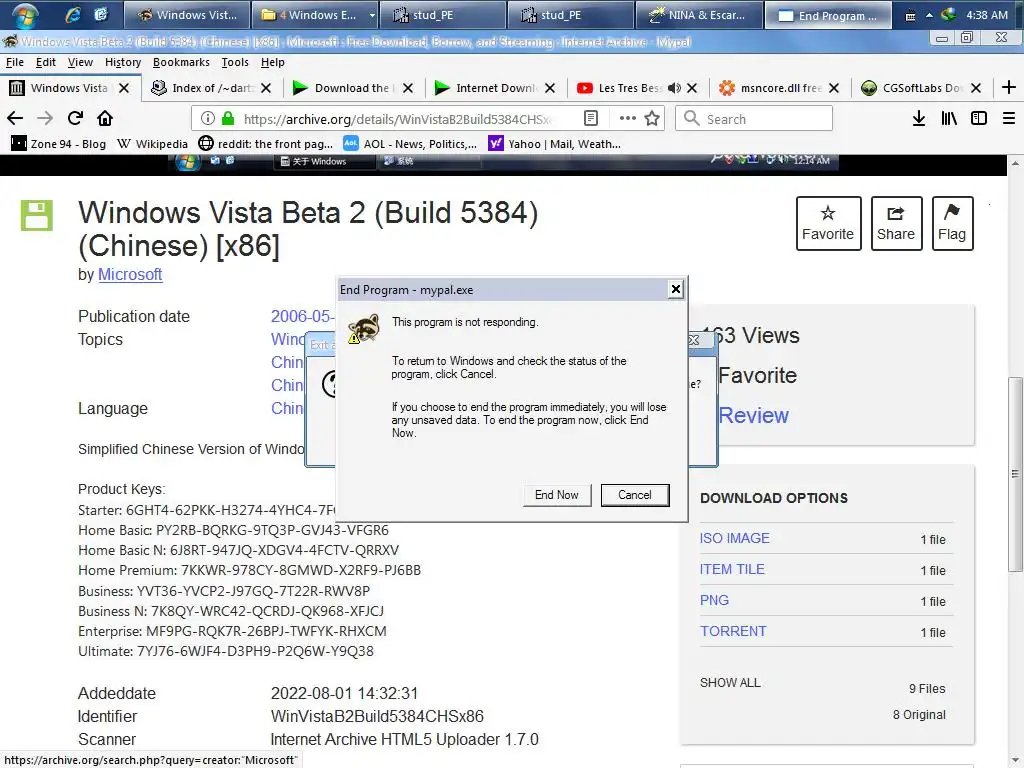
Task: Bookmark this page with the star icon
Action: 652,118
